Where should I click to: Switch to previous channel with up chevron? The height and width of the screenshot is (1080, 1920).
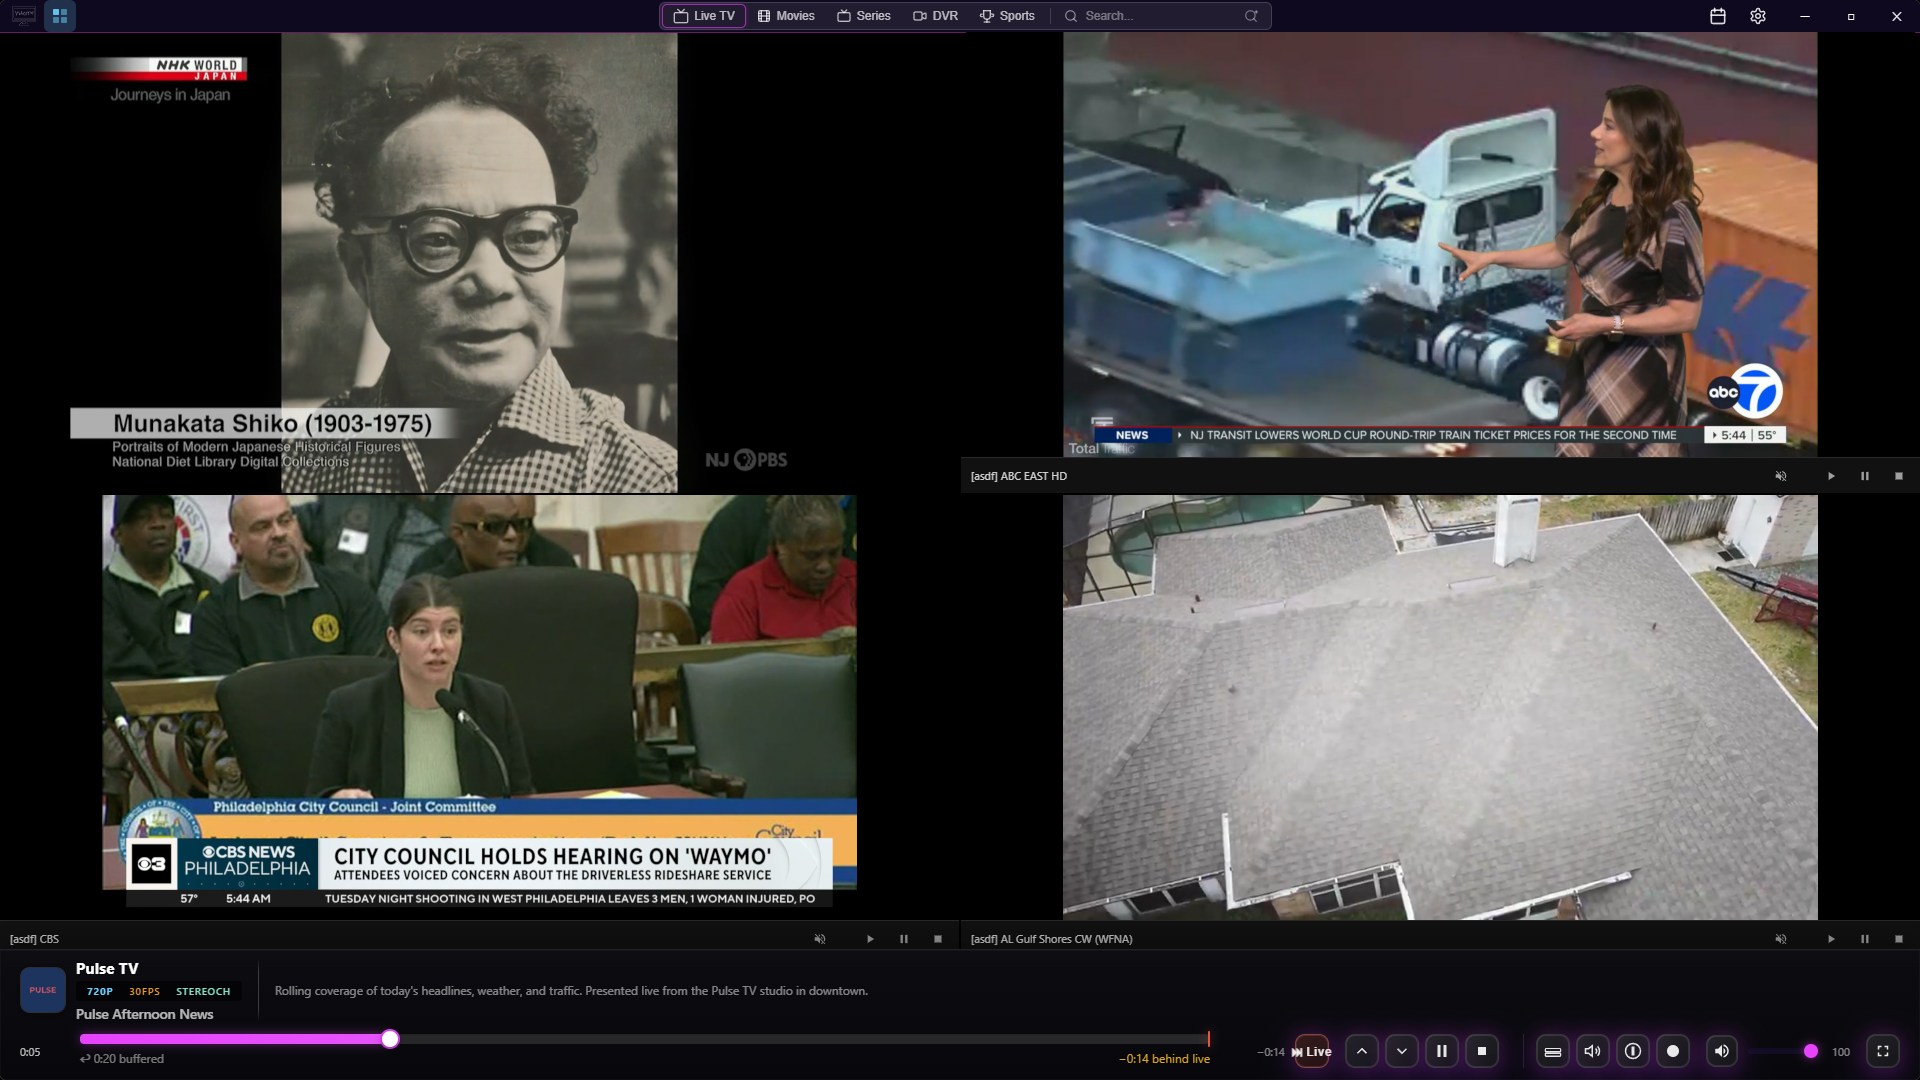pos(1362,1051)
